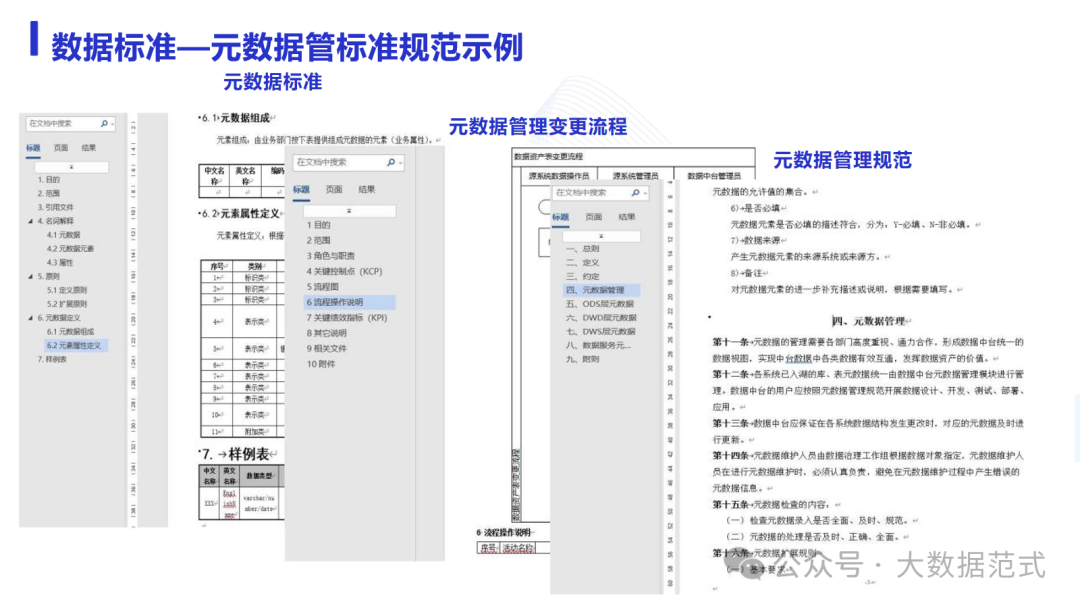Screen dimensions: 1080x608
Task: Select the '6. 元数据定义' heading
Action: click(59, 318)
